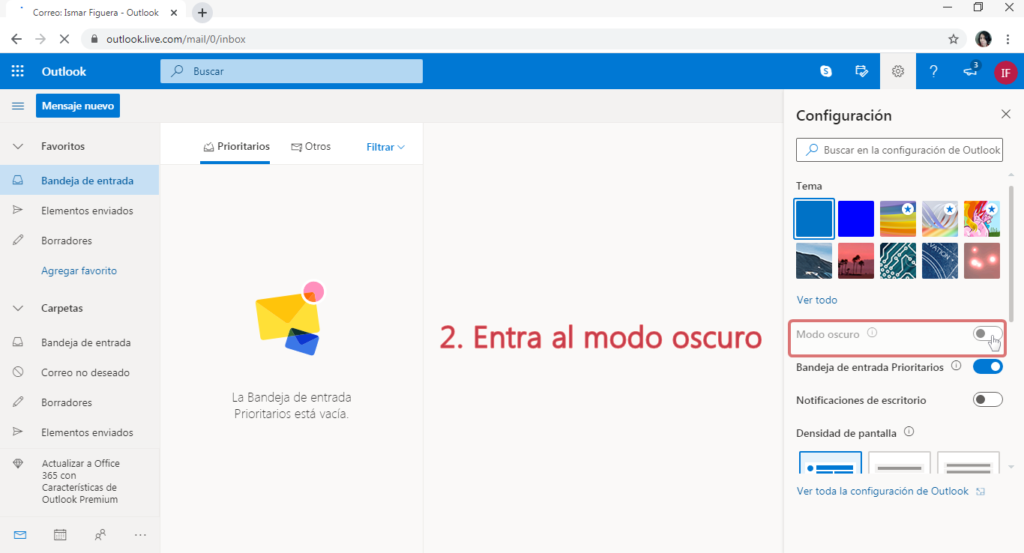Close the Configuración panel
The width and height of the screenshot is (1024, 553).
(x=1006, y=114)
